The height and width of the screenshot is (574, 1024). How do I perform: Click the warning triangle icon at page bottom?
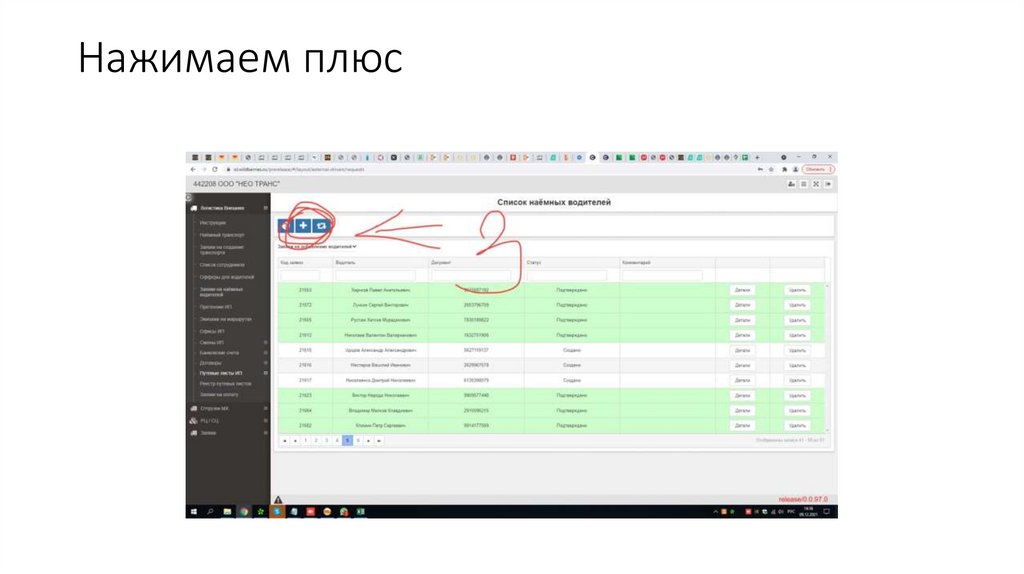pos(278,500)
